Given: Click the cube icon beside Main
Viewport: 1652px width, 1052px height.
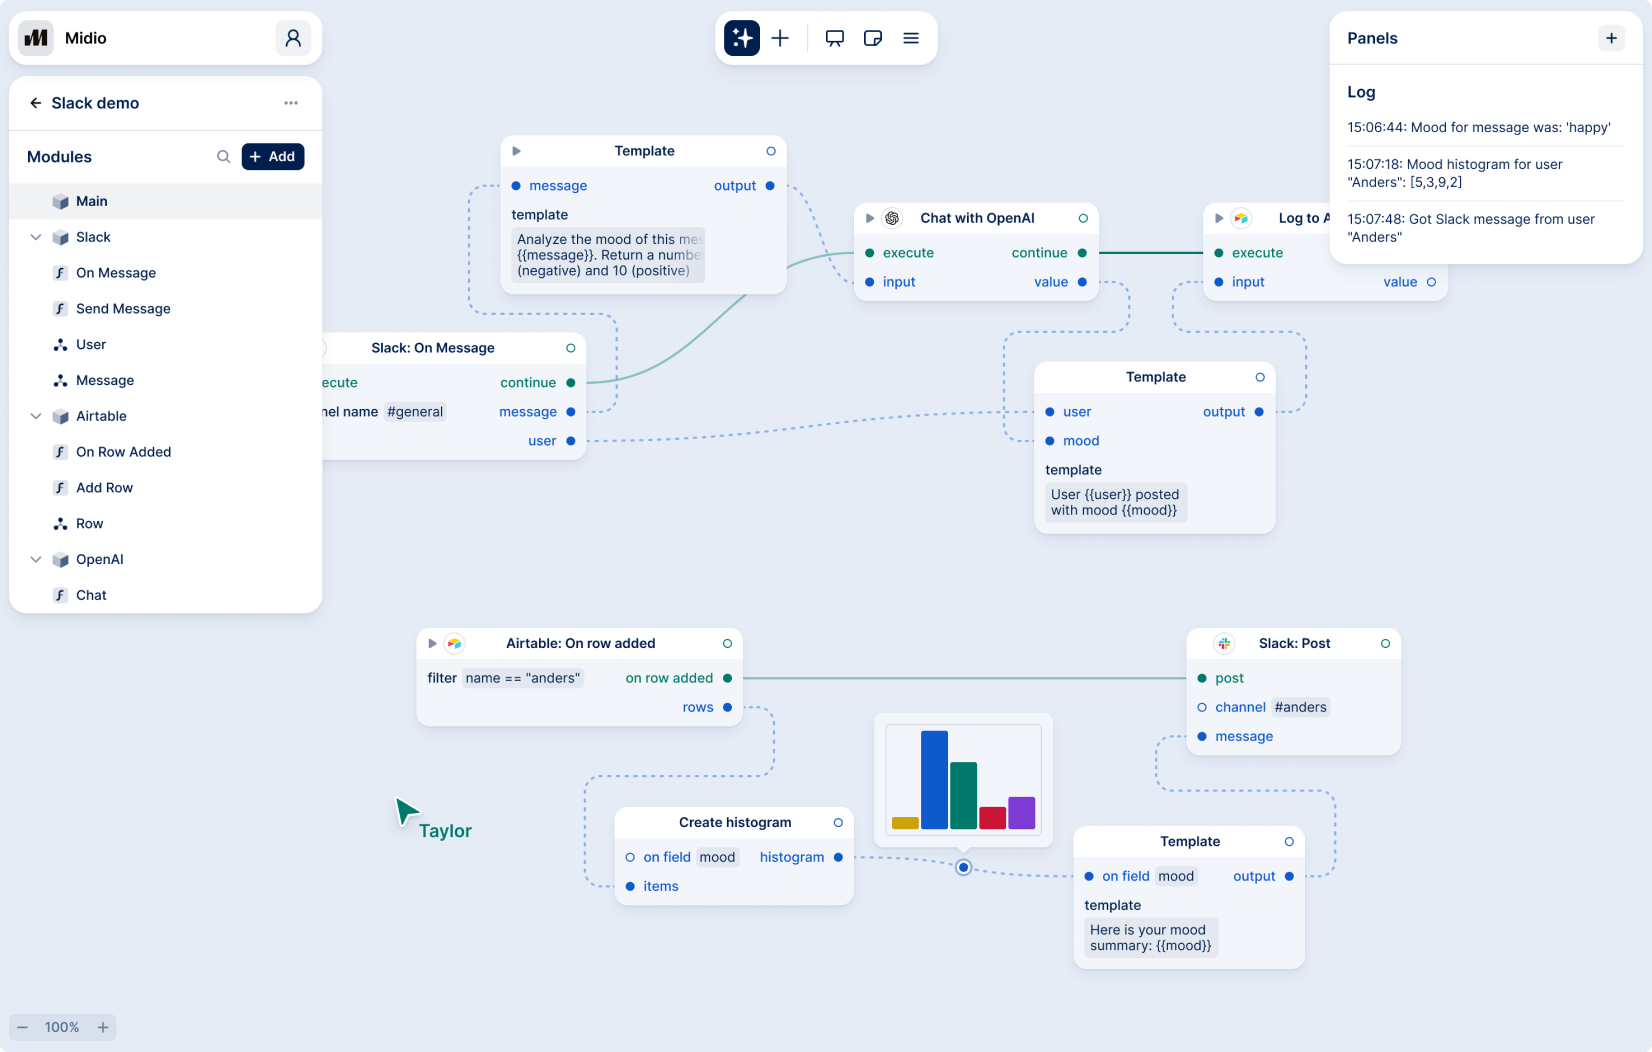Looking at the screenshot, I should point(60,201).
